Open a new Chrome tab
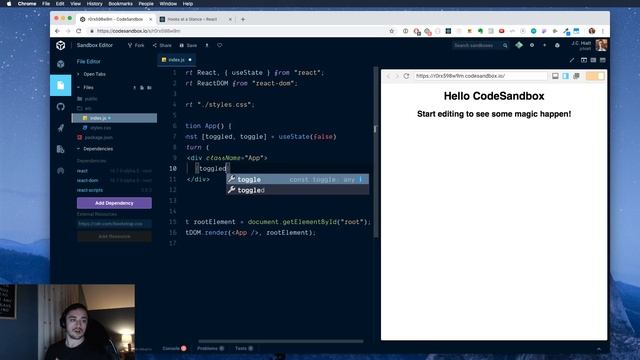640x360 pixels. coord(243,19)
